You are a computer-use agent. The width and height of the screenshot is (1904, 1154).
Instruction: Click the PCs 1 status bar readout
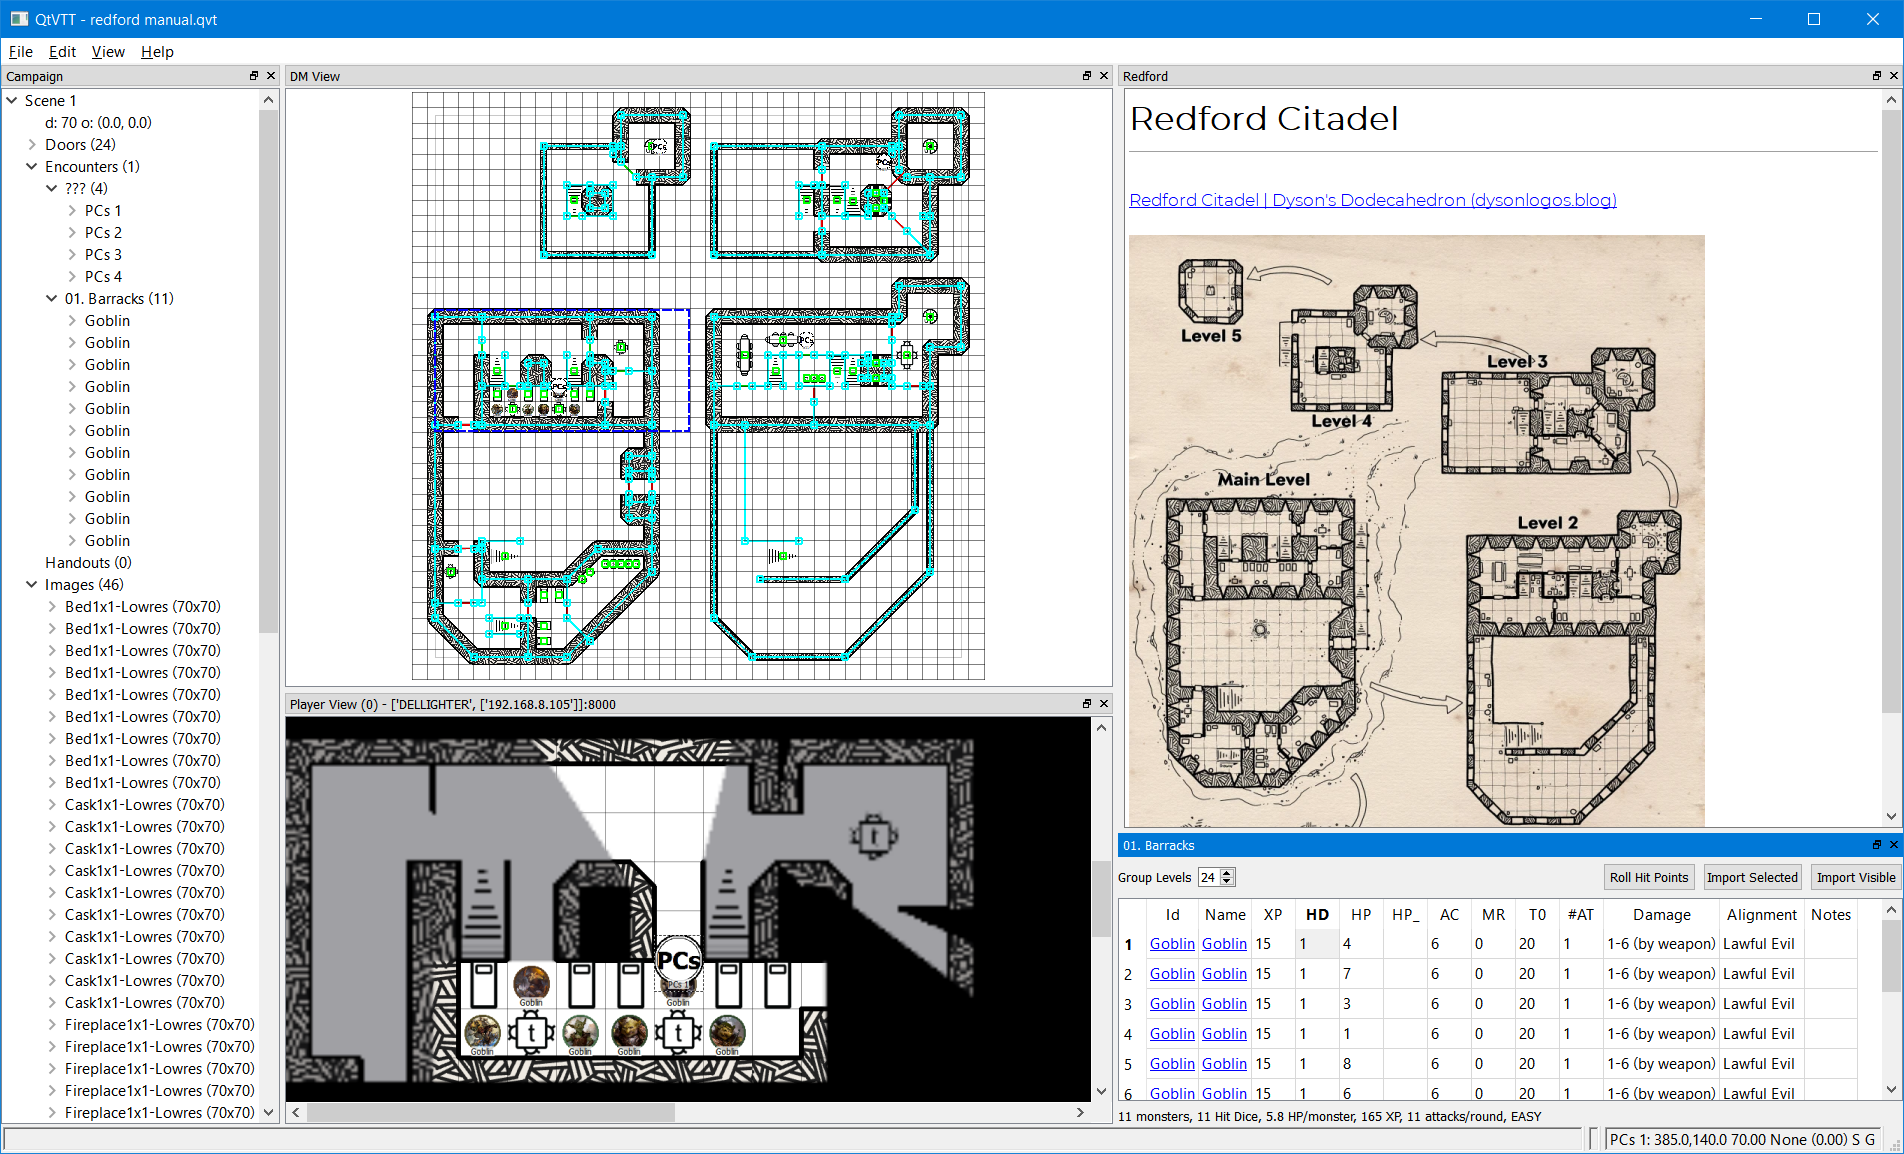coord(1741,1139)
